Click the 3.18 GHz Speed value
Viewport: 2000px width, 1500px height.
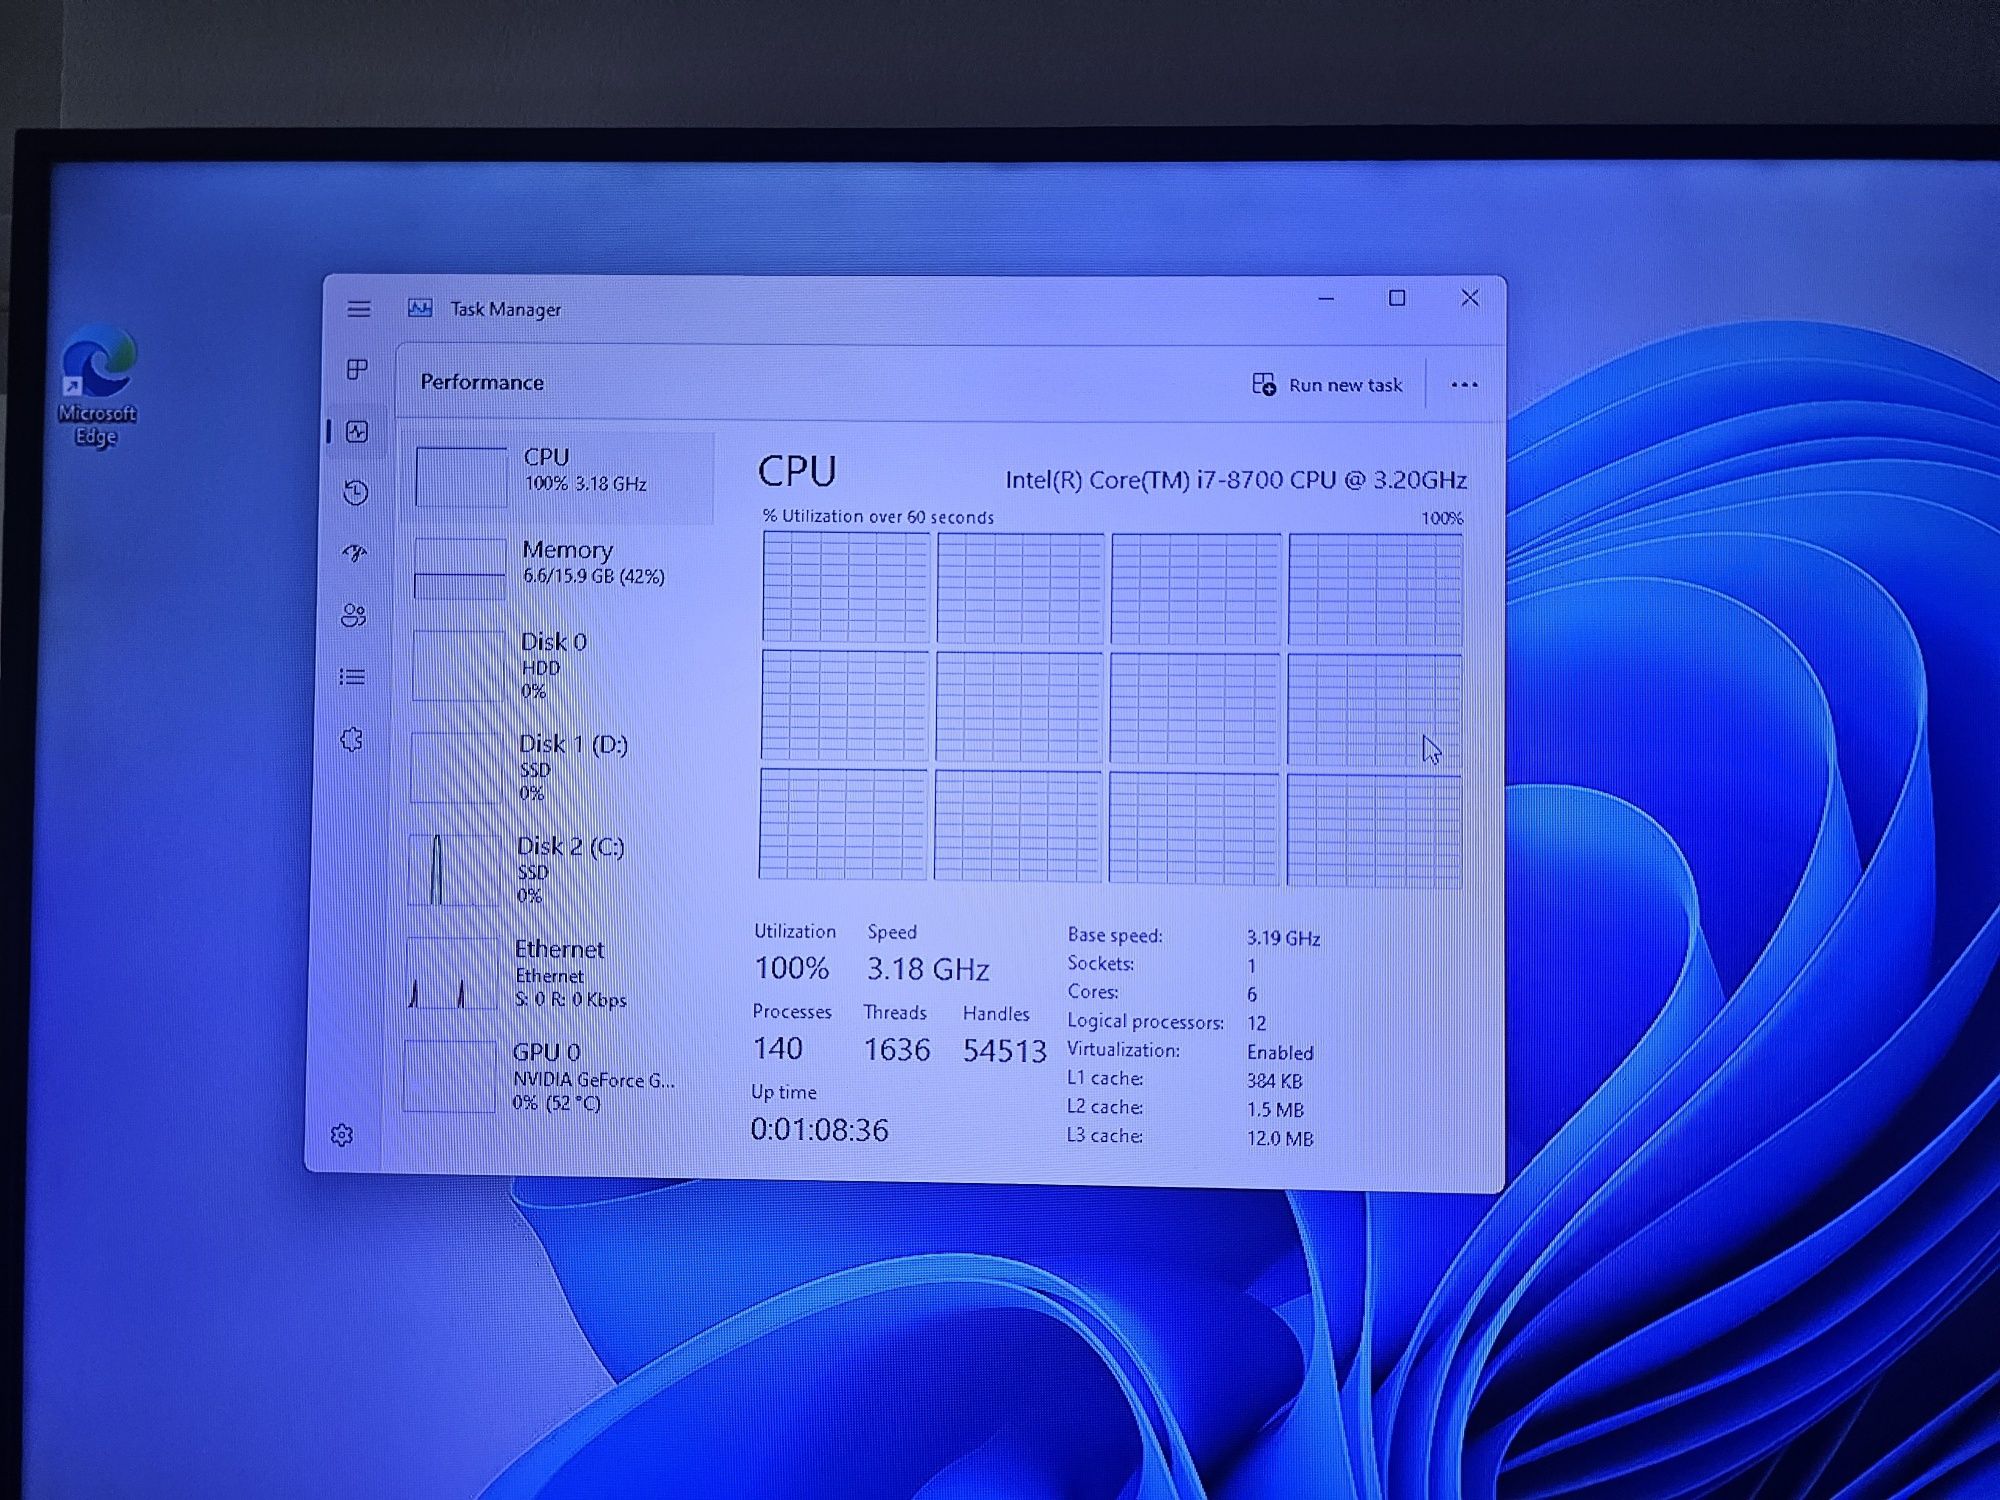927,969
